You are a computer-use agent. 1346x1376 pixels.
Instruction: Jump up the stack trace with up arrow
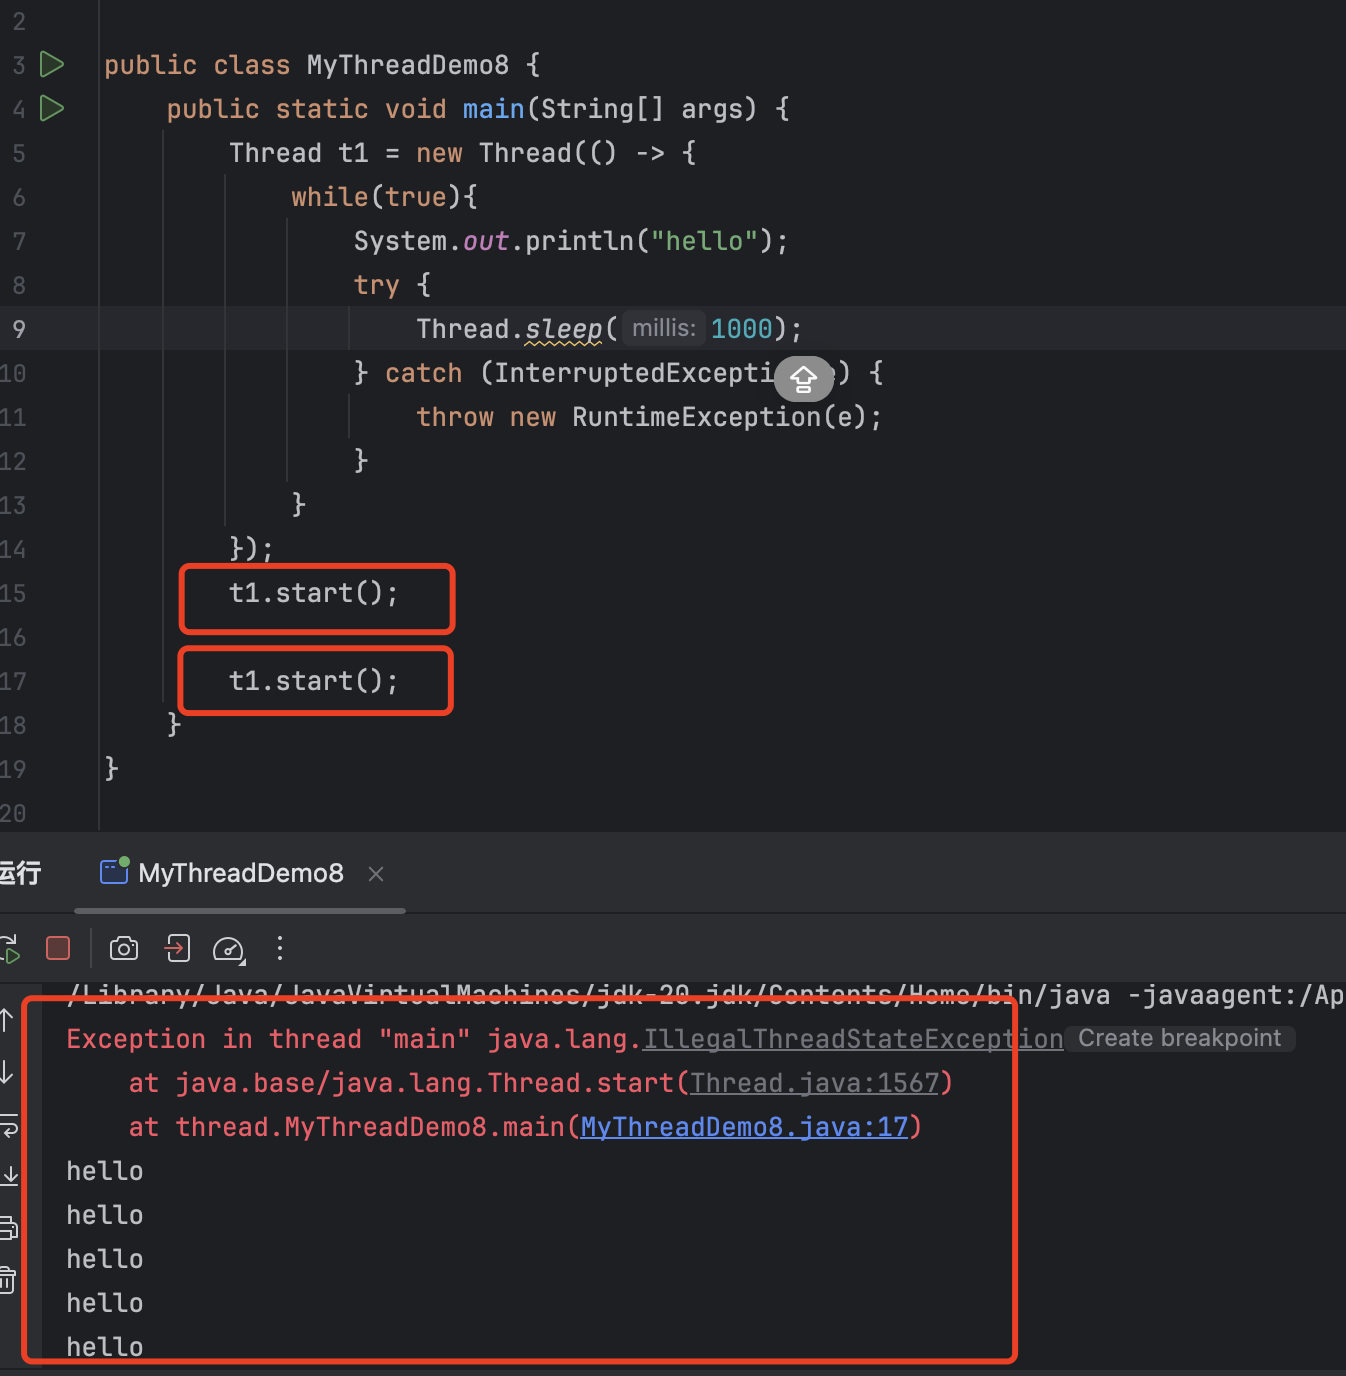[7, 1020]
